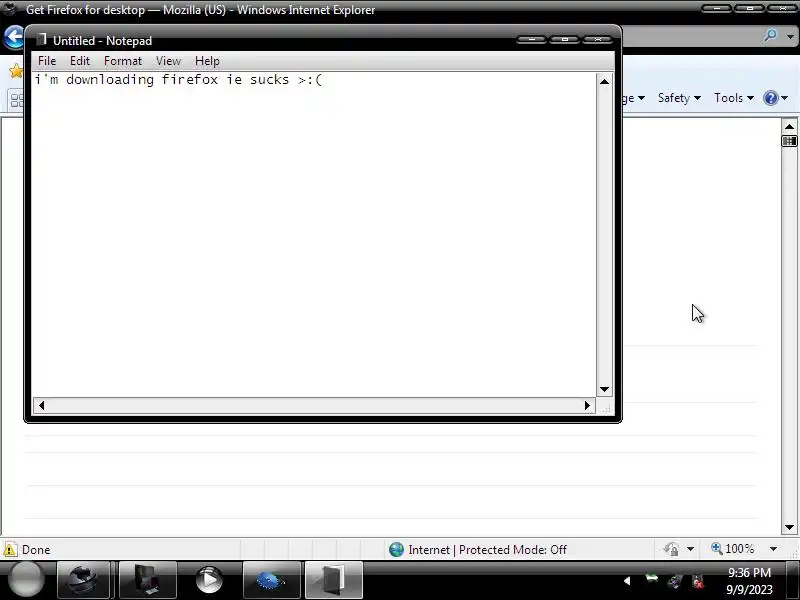Image resolution: width=800 pixels, height=600 pixels.
Task: Click the Internet Protected Mode Off status text
Action: tap(487, 549)
